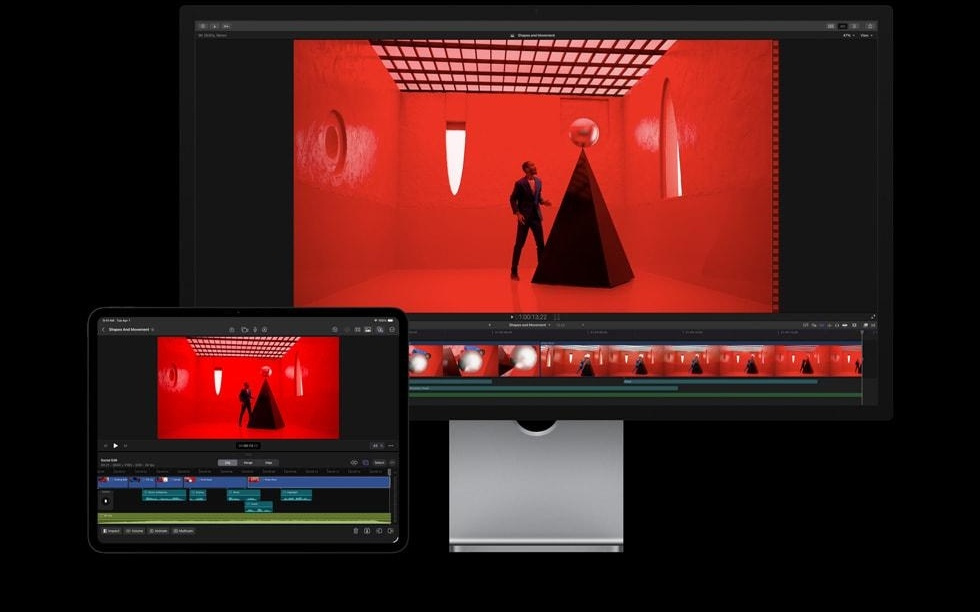Click the share icon in Mac toolbar
980x612 pixels.
[870, 26]
